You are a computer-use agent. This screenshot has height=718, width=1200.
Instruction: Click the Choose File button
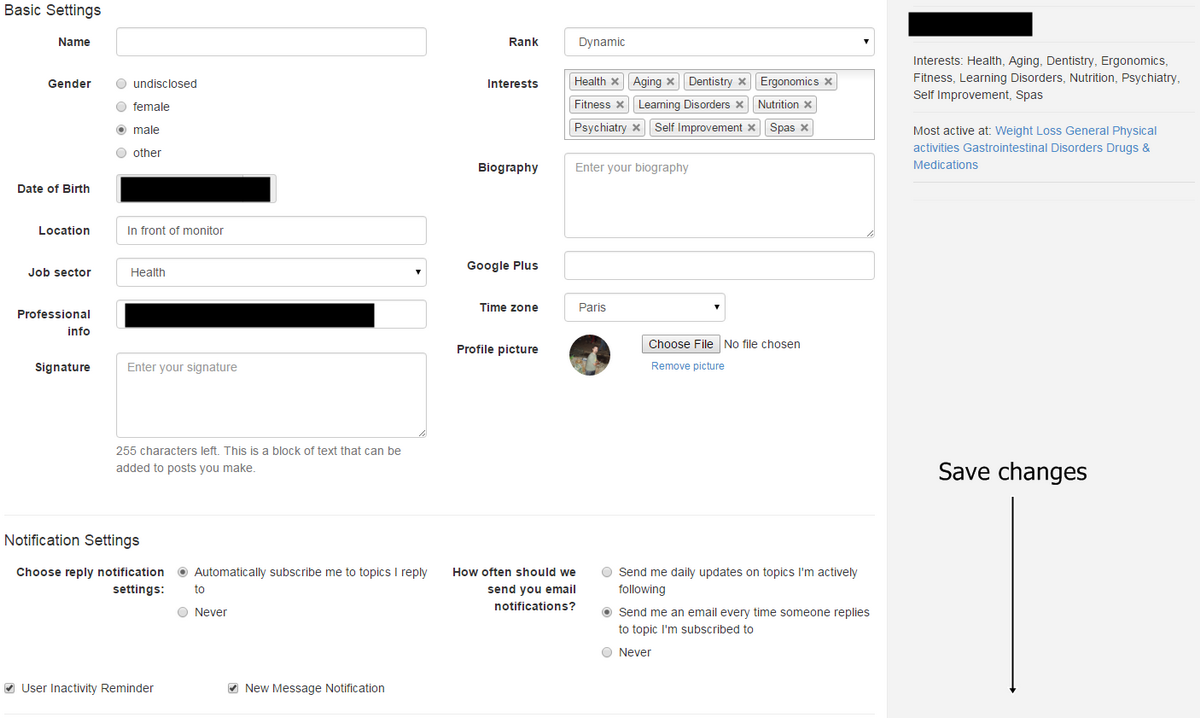[681, 344]
